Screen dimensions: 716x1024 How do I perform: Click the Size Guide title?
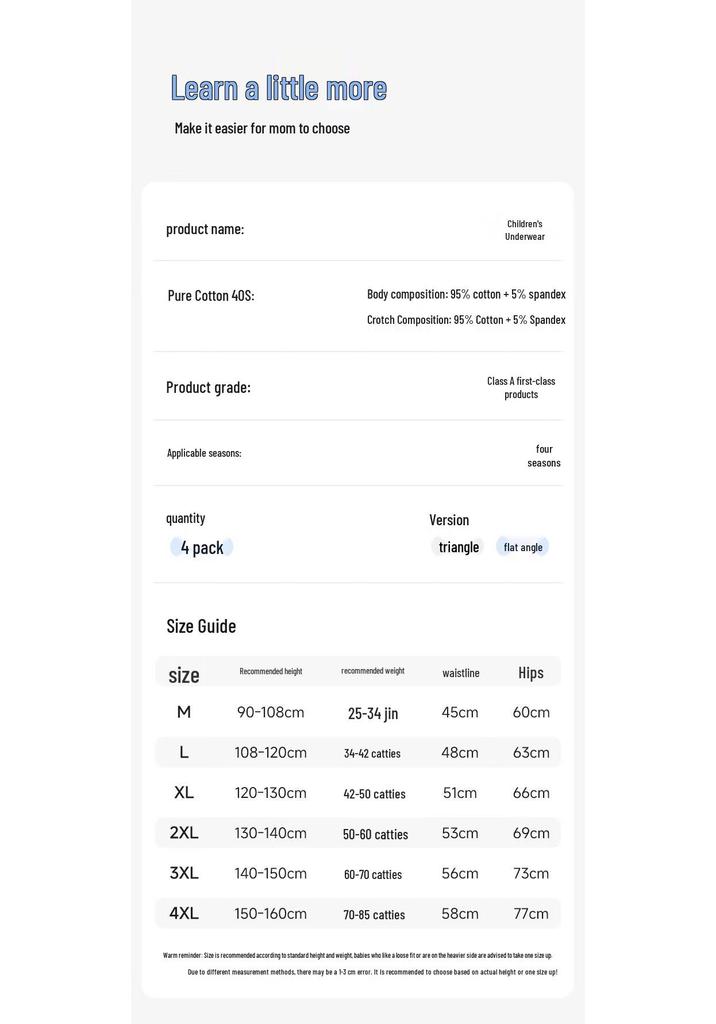(x=201, y=626)
